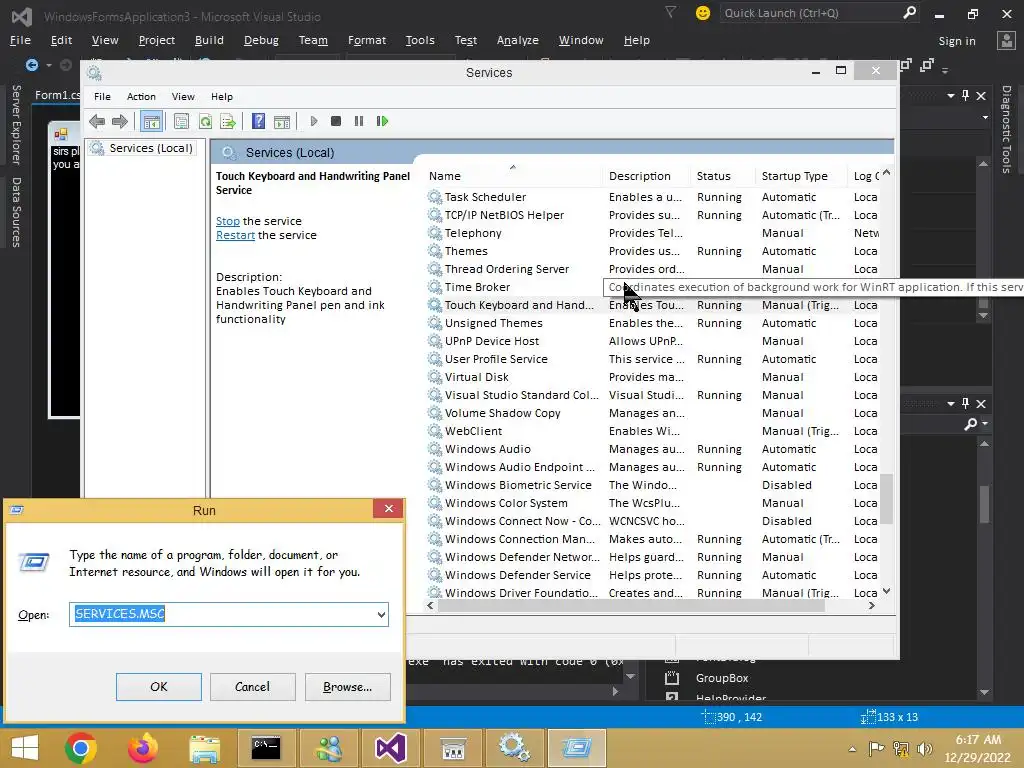Open Command Prompt from the taskbar

(x=266, y=748)
